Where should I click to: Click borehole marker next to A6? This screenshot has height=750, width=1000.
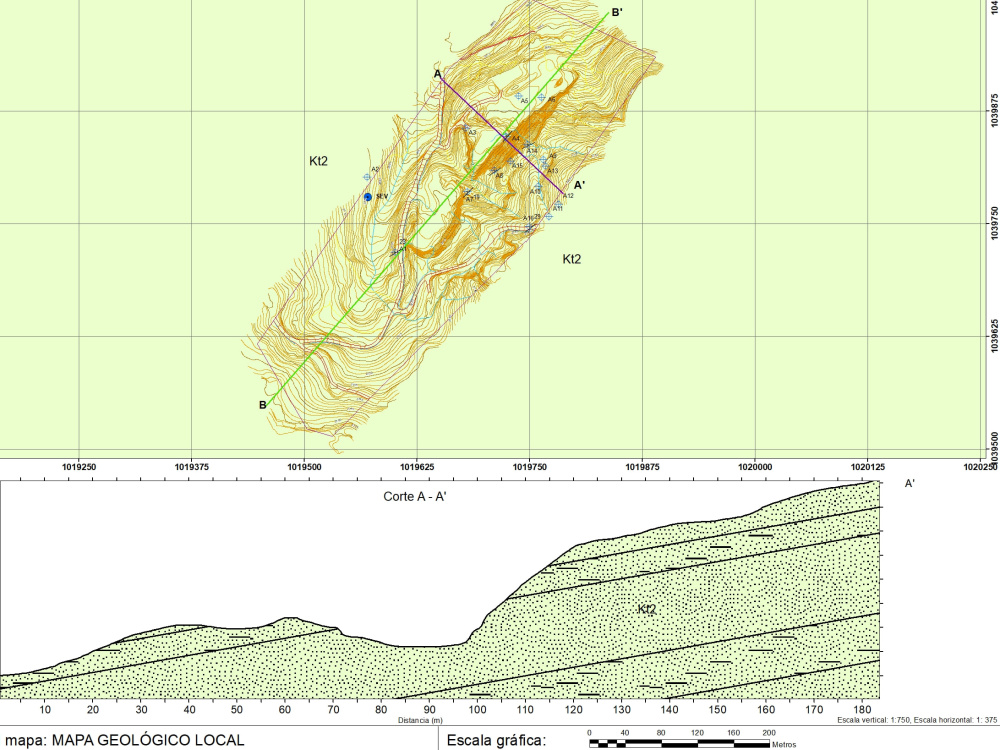click(x=541, y=97)
